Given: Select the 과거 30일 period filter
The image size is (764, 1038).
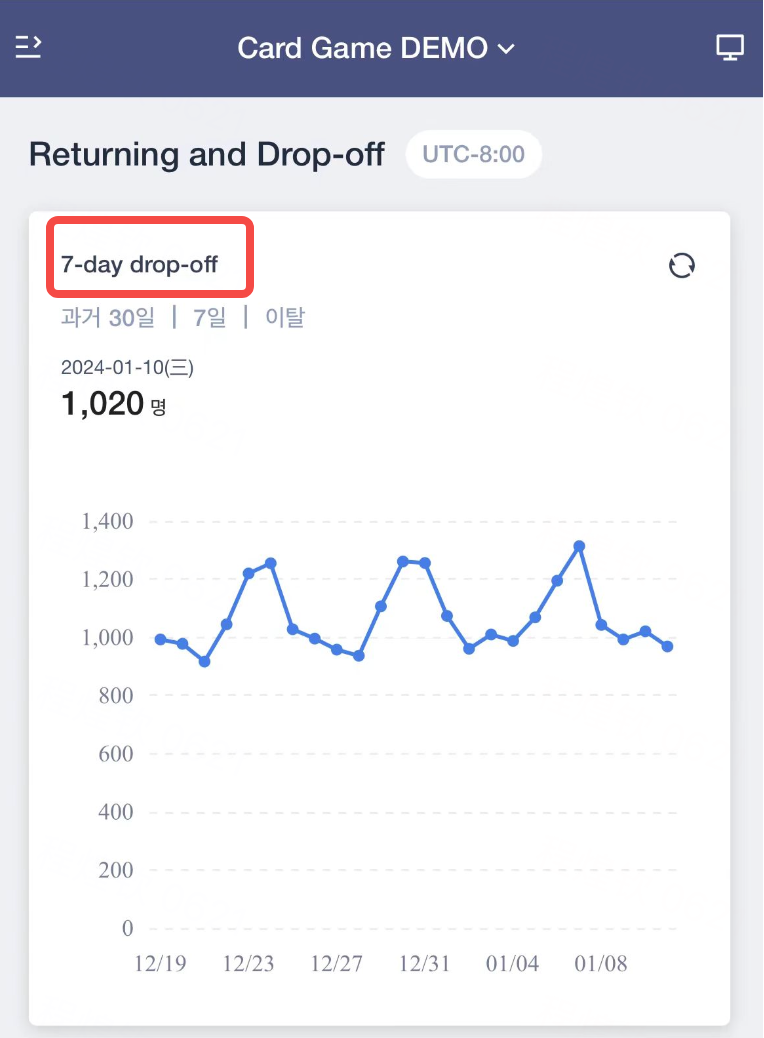Looking at the screenshot, I should [108, 317].
